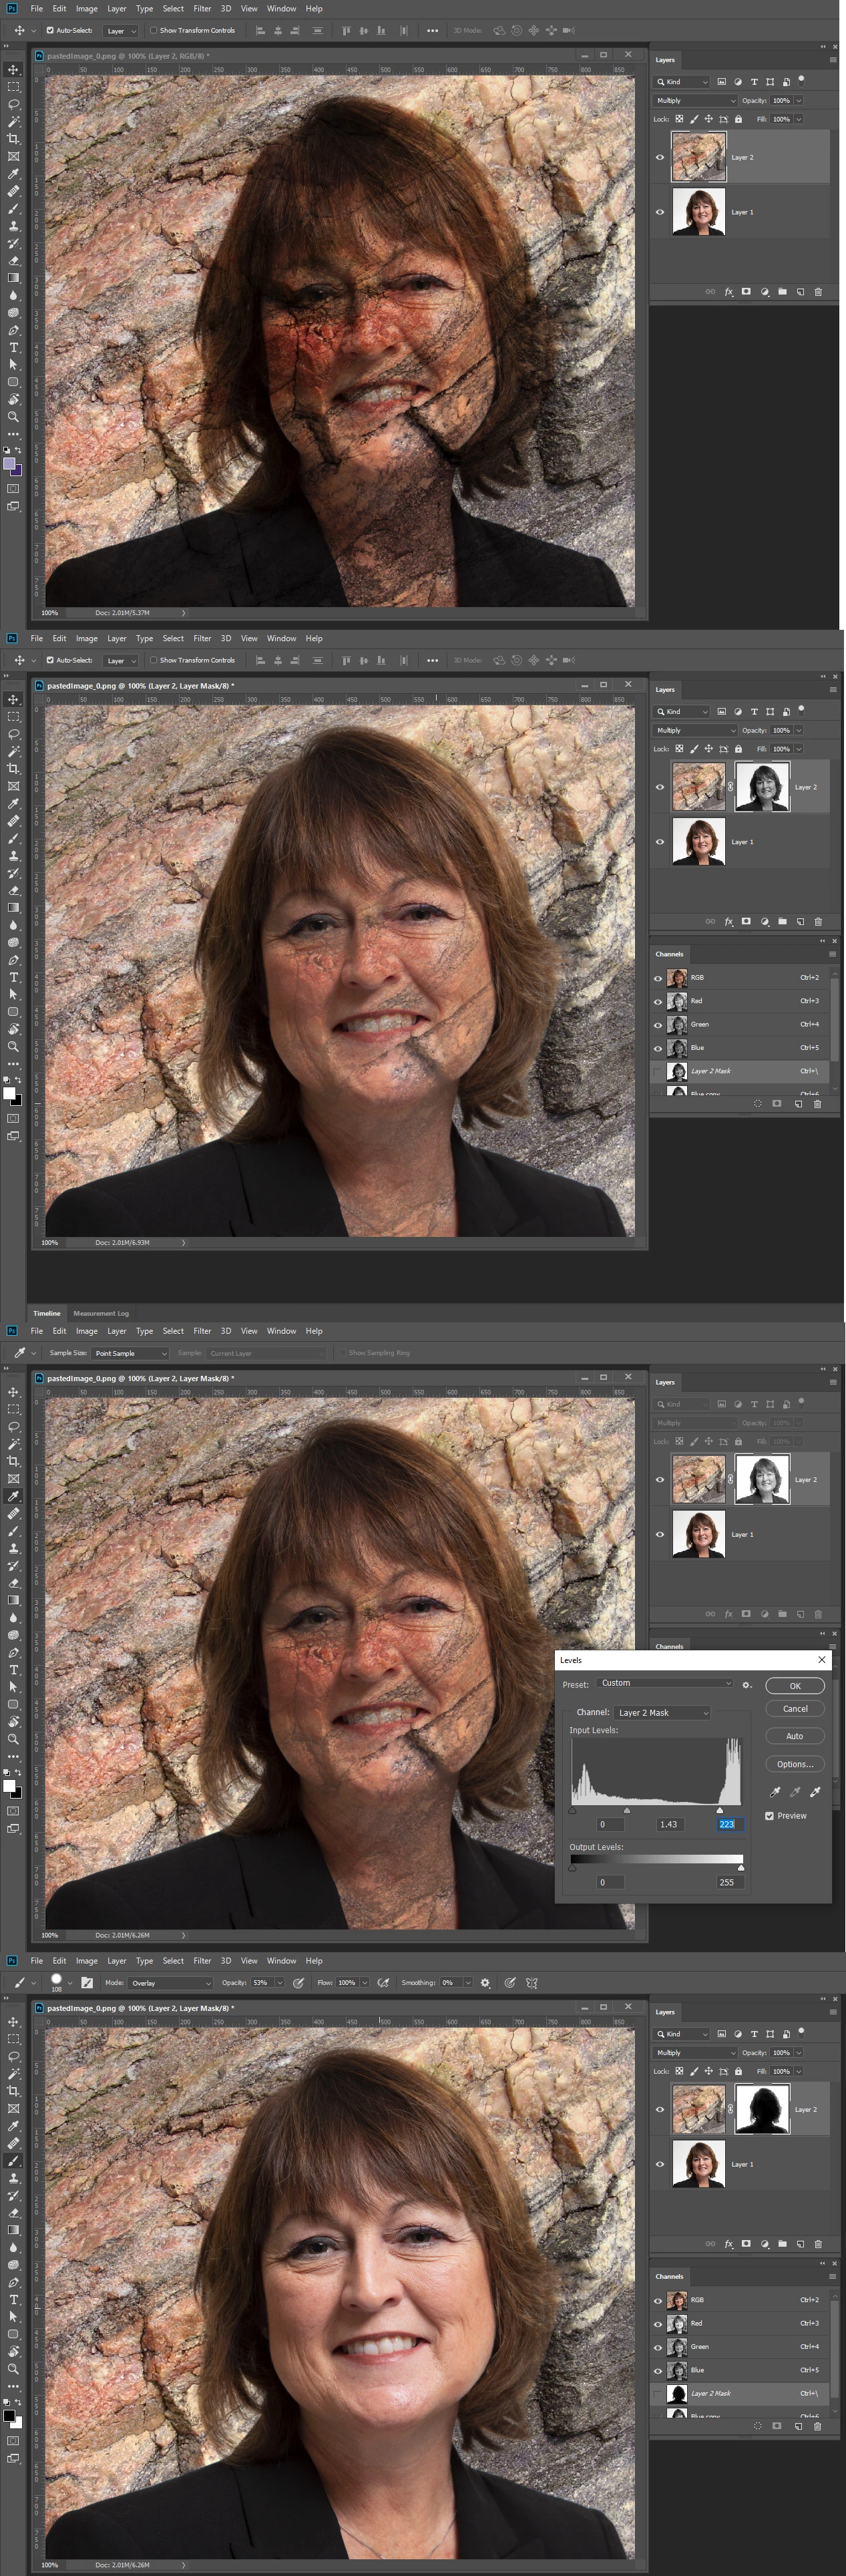Click the pressure-for-opacity icon after the Opacity field in the bottom screenshot
Screen dimensions: 846x2576
click(x=298, y=1983)
